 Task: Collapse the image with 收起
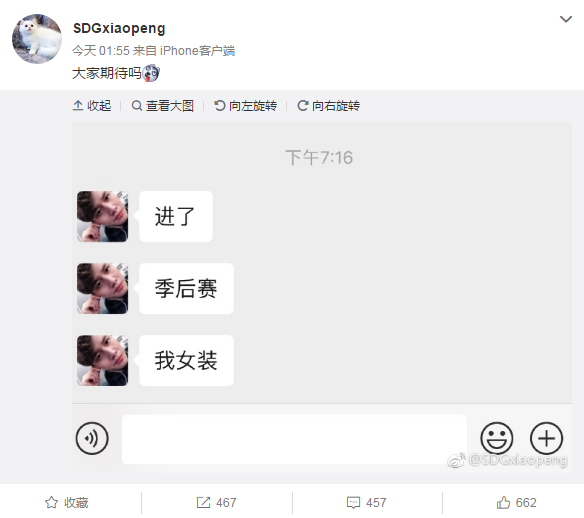point(92,106)
